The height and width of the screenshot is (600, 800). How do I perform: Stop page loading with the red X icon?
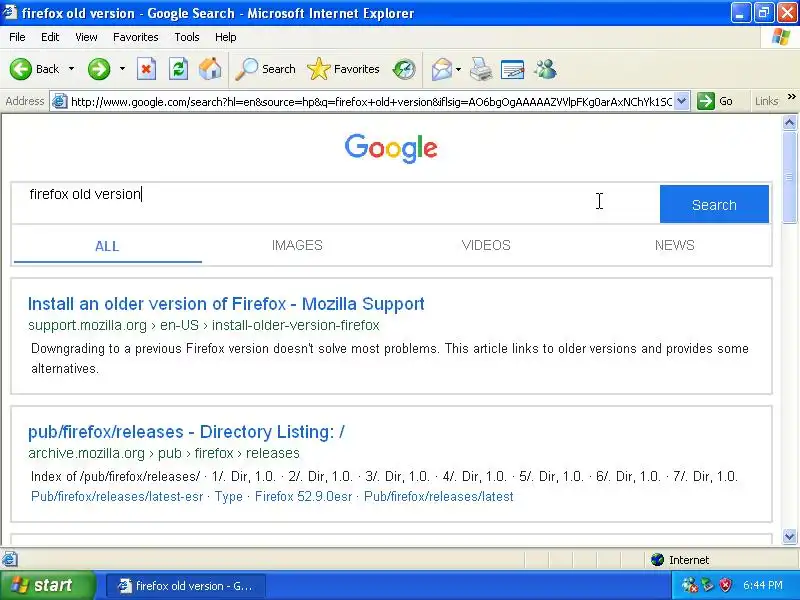click(146, 69)
